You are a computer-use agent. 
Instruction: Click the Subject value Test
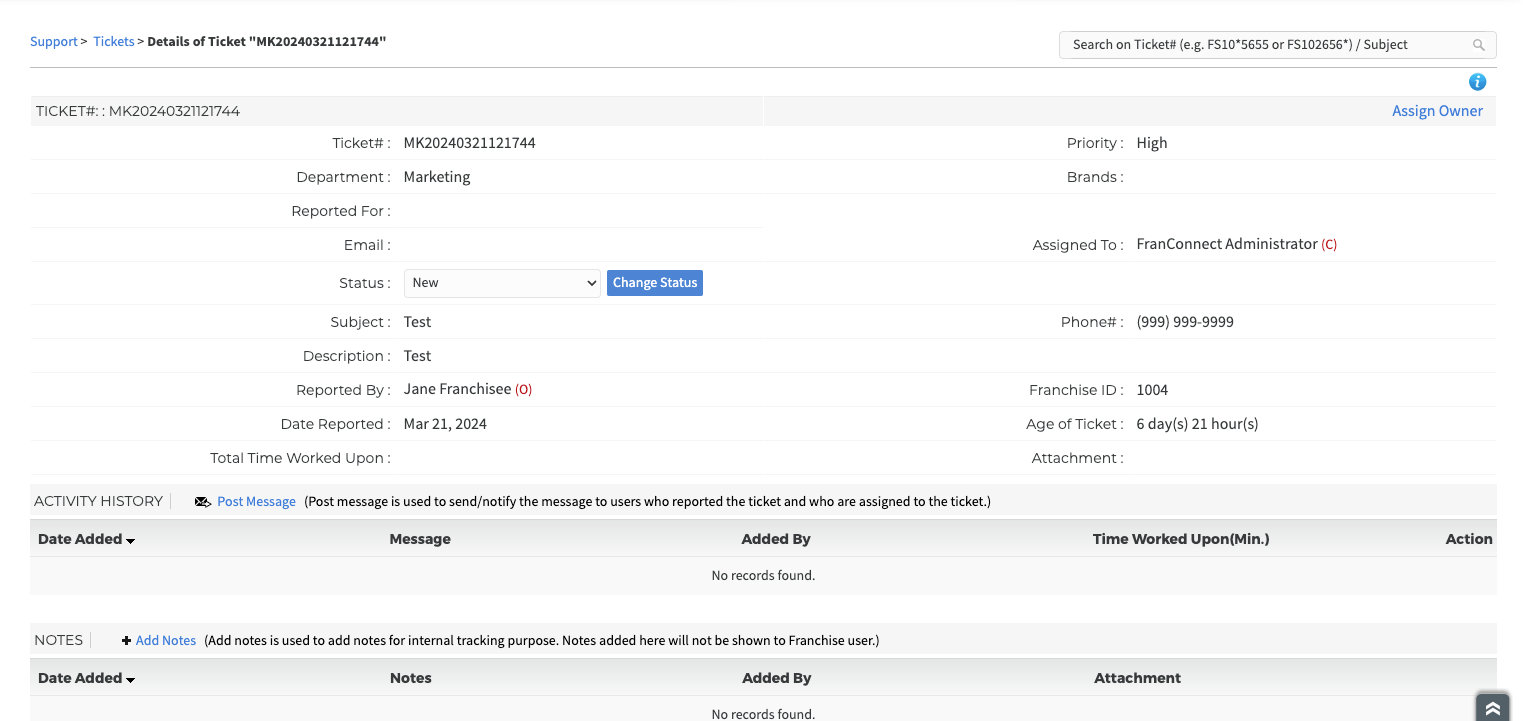418,322
